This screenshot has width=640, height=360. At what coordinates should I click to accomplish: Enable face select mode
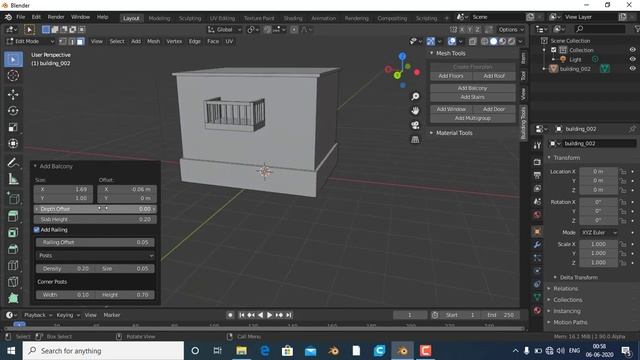pos(80,41)
